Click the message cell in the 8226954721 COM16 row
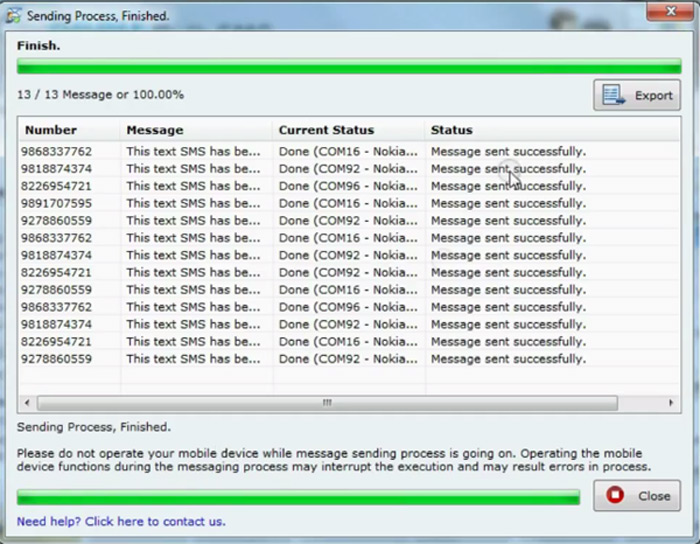Screen dimensions: 700x544 point(193,342)
